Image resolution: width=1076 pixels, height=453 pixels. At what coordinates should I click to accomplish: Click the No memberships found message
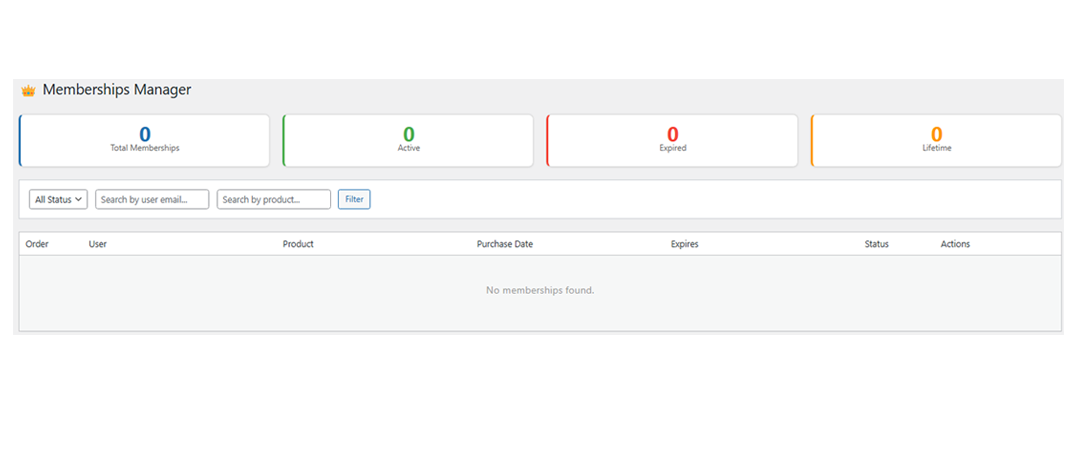(x=540, y=290)
